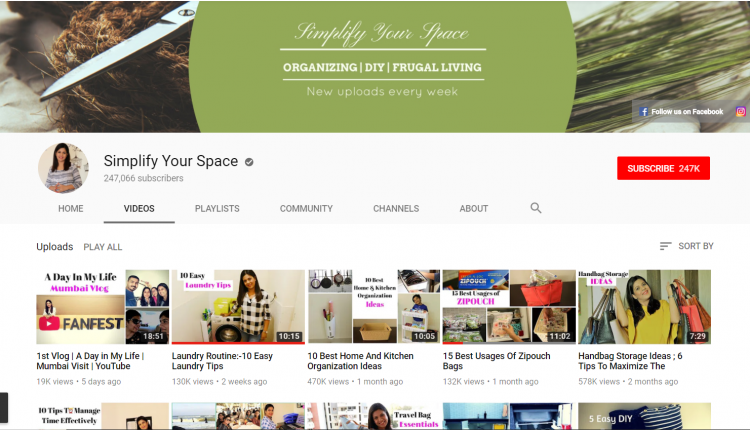Open the A Day In My Life vlog thumbnail

coord(103,307)
